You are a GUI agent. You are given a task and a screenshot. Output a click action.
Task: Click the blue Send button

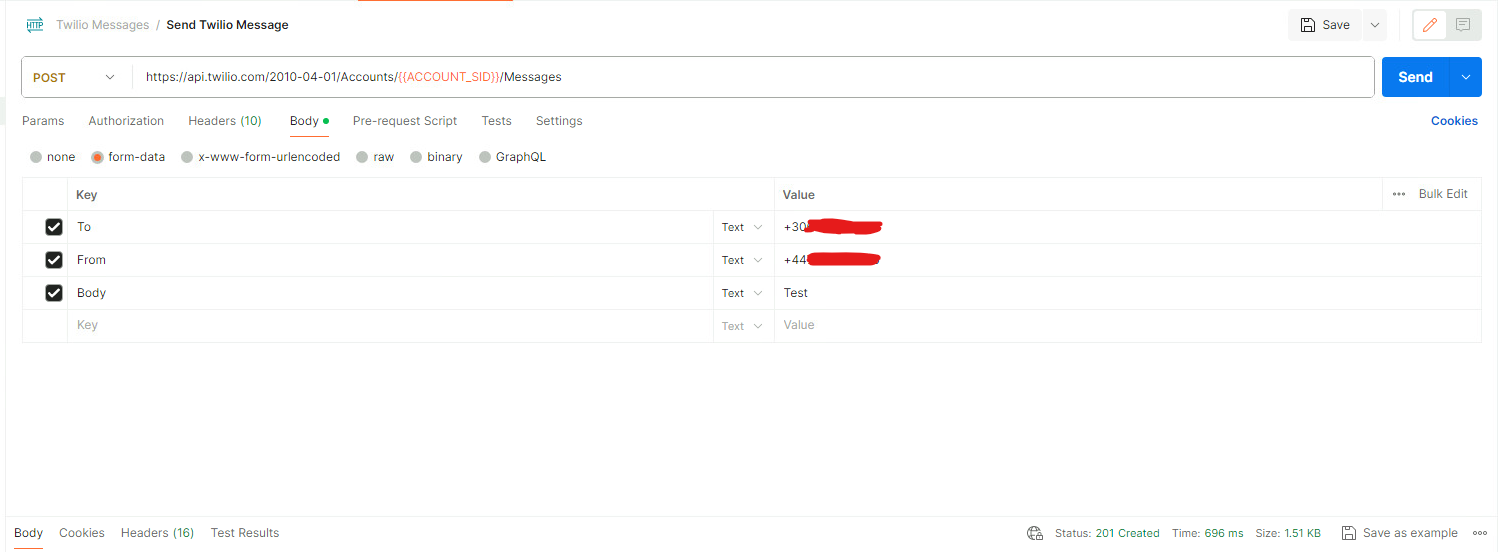pyautogui.click(x=1415, y=77)
